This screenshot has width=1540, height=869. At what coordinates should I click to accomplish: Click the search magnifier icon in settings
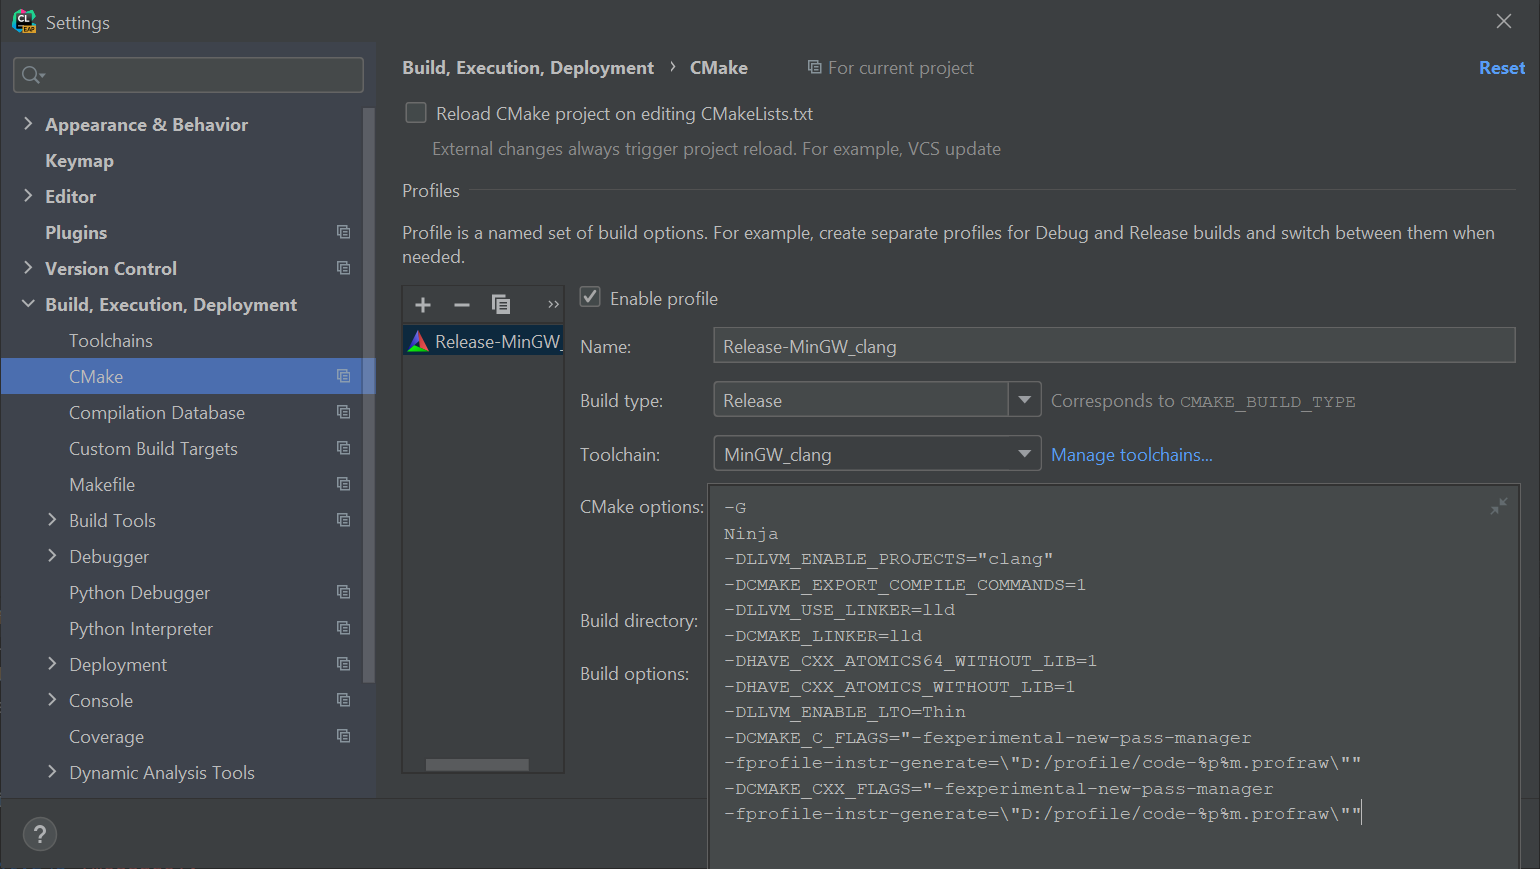pyautogui.click(x=33, y=75)
